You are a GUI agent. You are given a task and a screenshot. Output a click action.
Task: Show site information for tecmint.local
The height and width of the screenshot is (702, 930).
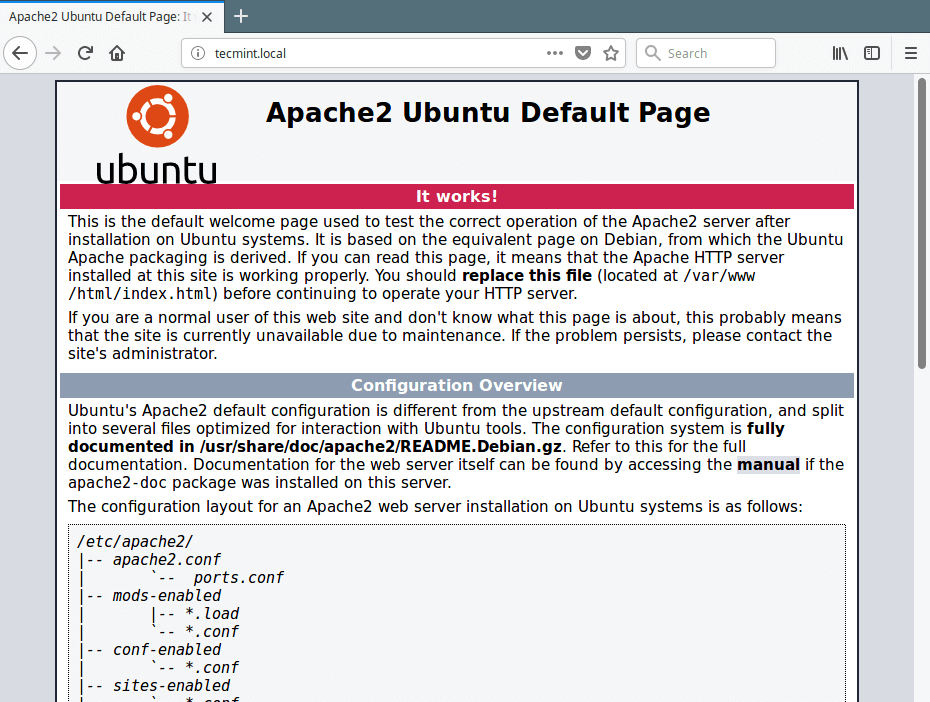pos(197,53)
